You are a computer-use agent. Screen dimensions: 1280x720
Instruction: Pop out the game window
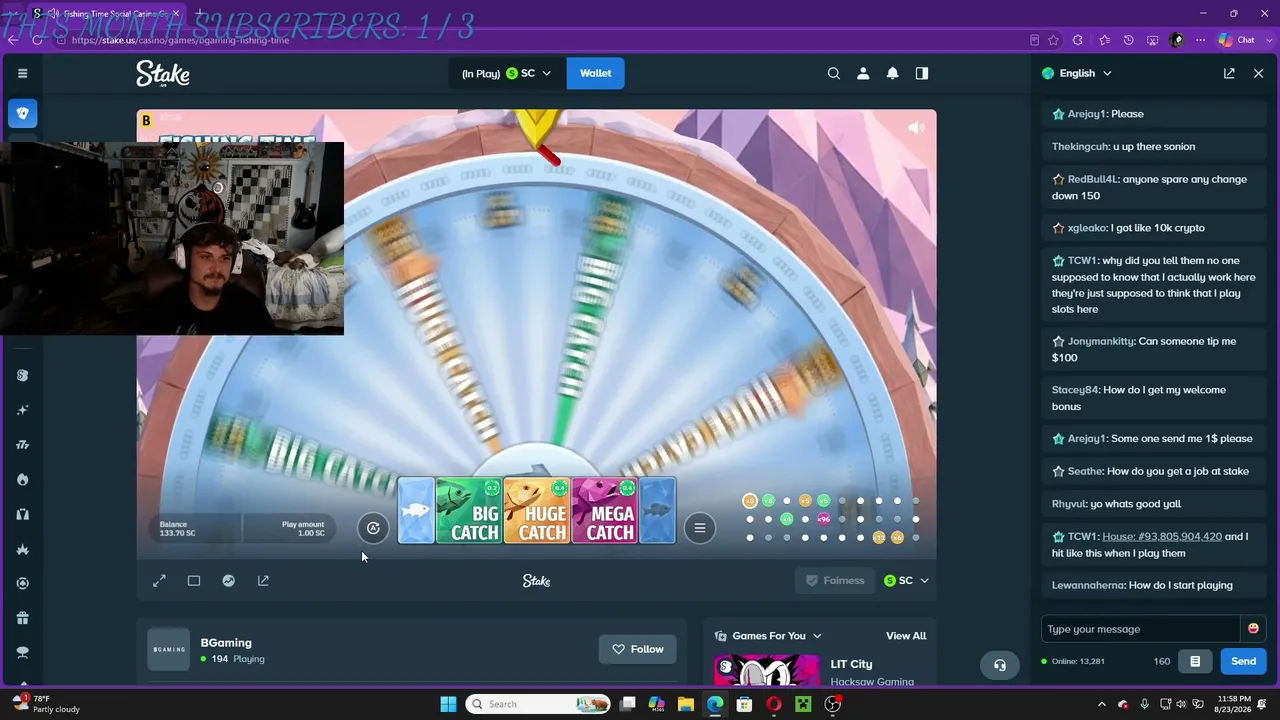pos(263,580)
